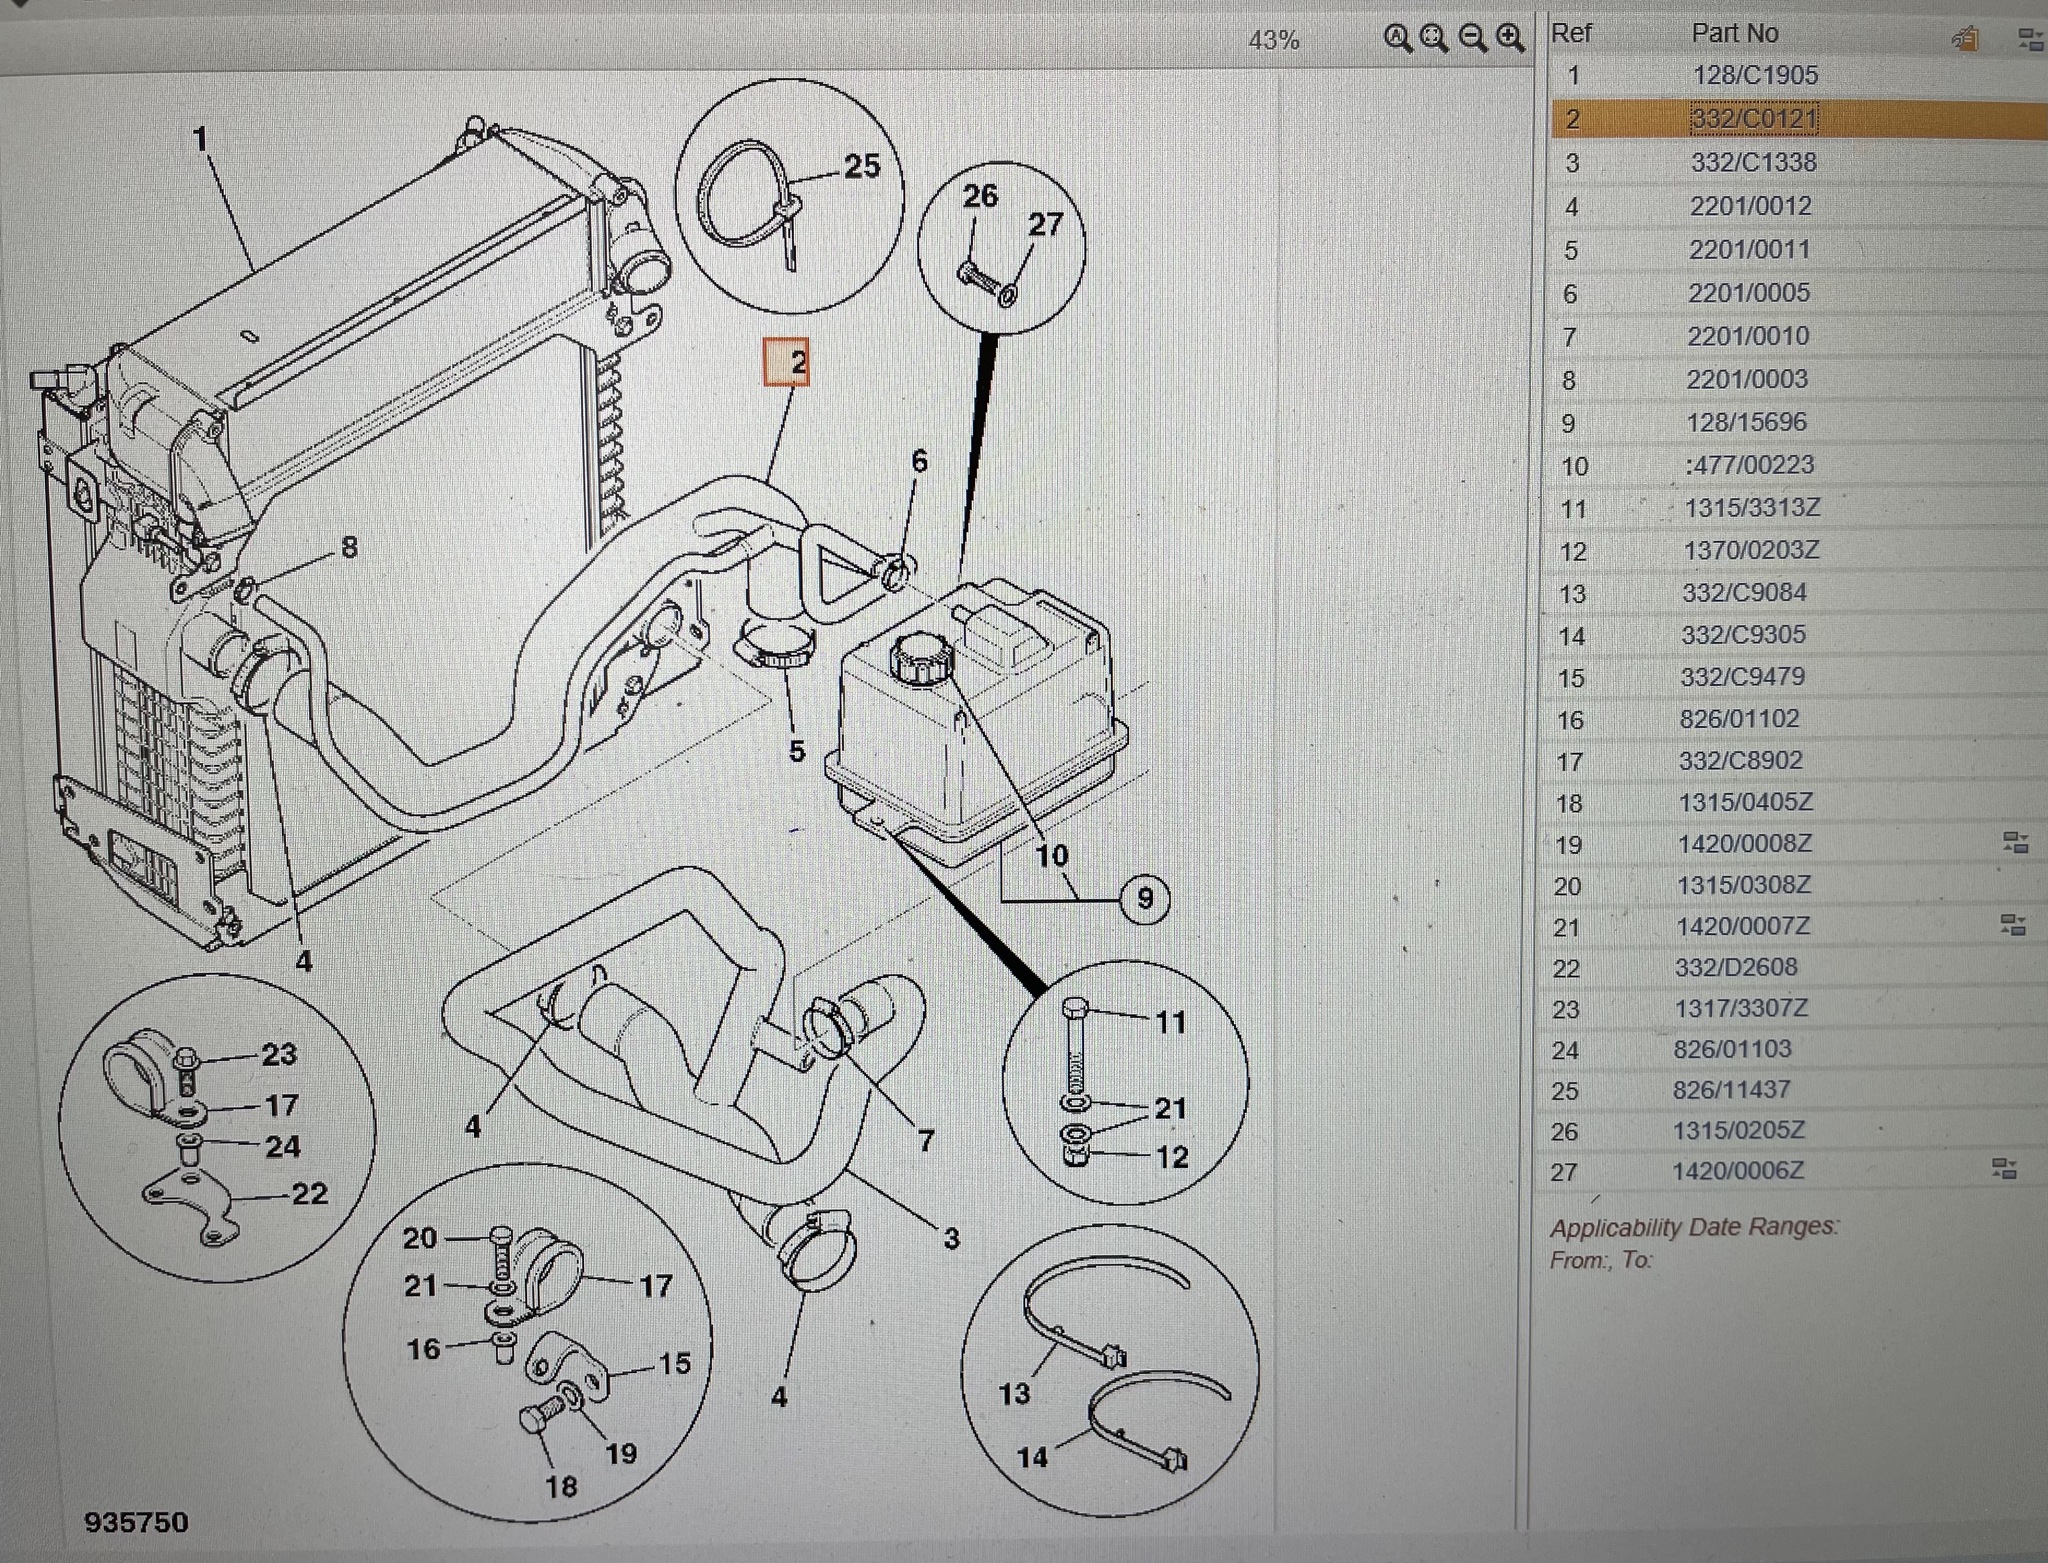Select part number 826/01102
The height and width of the screenshot is (1563, 2048).
click(x=1739, y=718)
